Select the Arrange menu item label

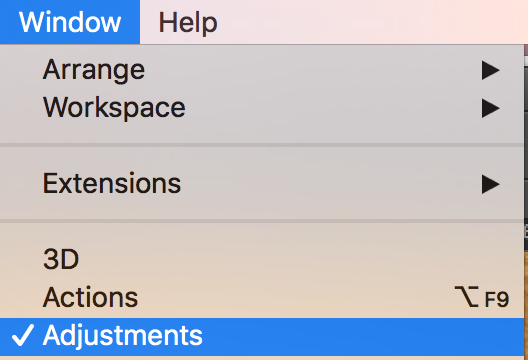coord(94,70)
